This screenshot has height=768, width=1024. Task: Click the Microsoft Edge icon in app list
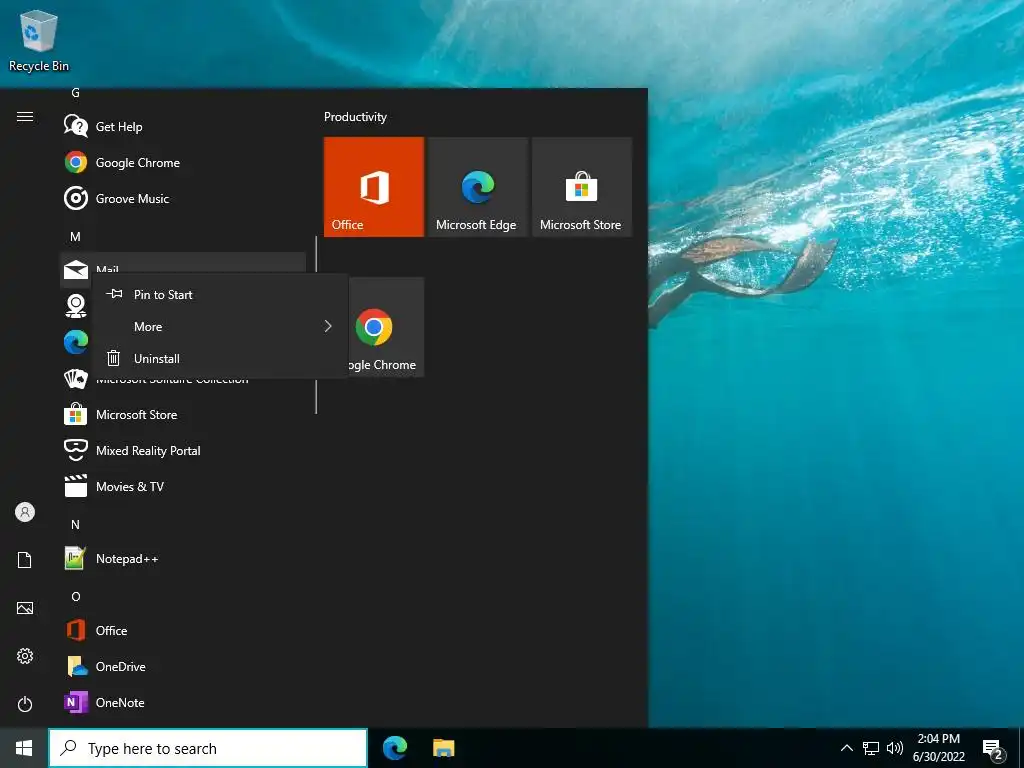click(x=76, y=342)
